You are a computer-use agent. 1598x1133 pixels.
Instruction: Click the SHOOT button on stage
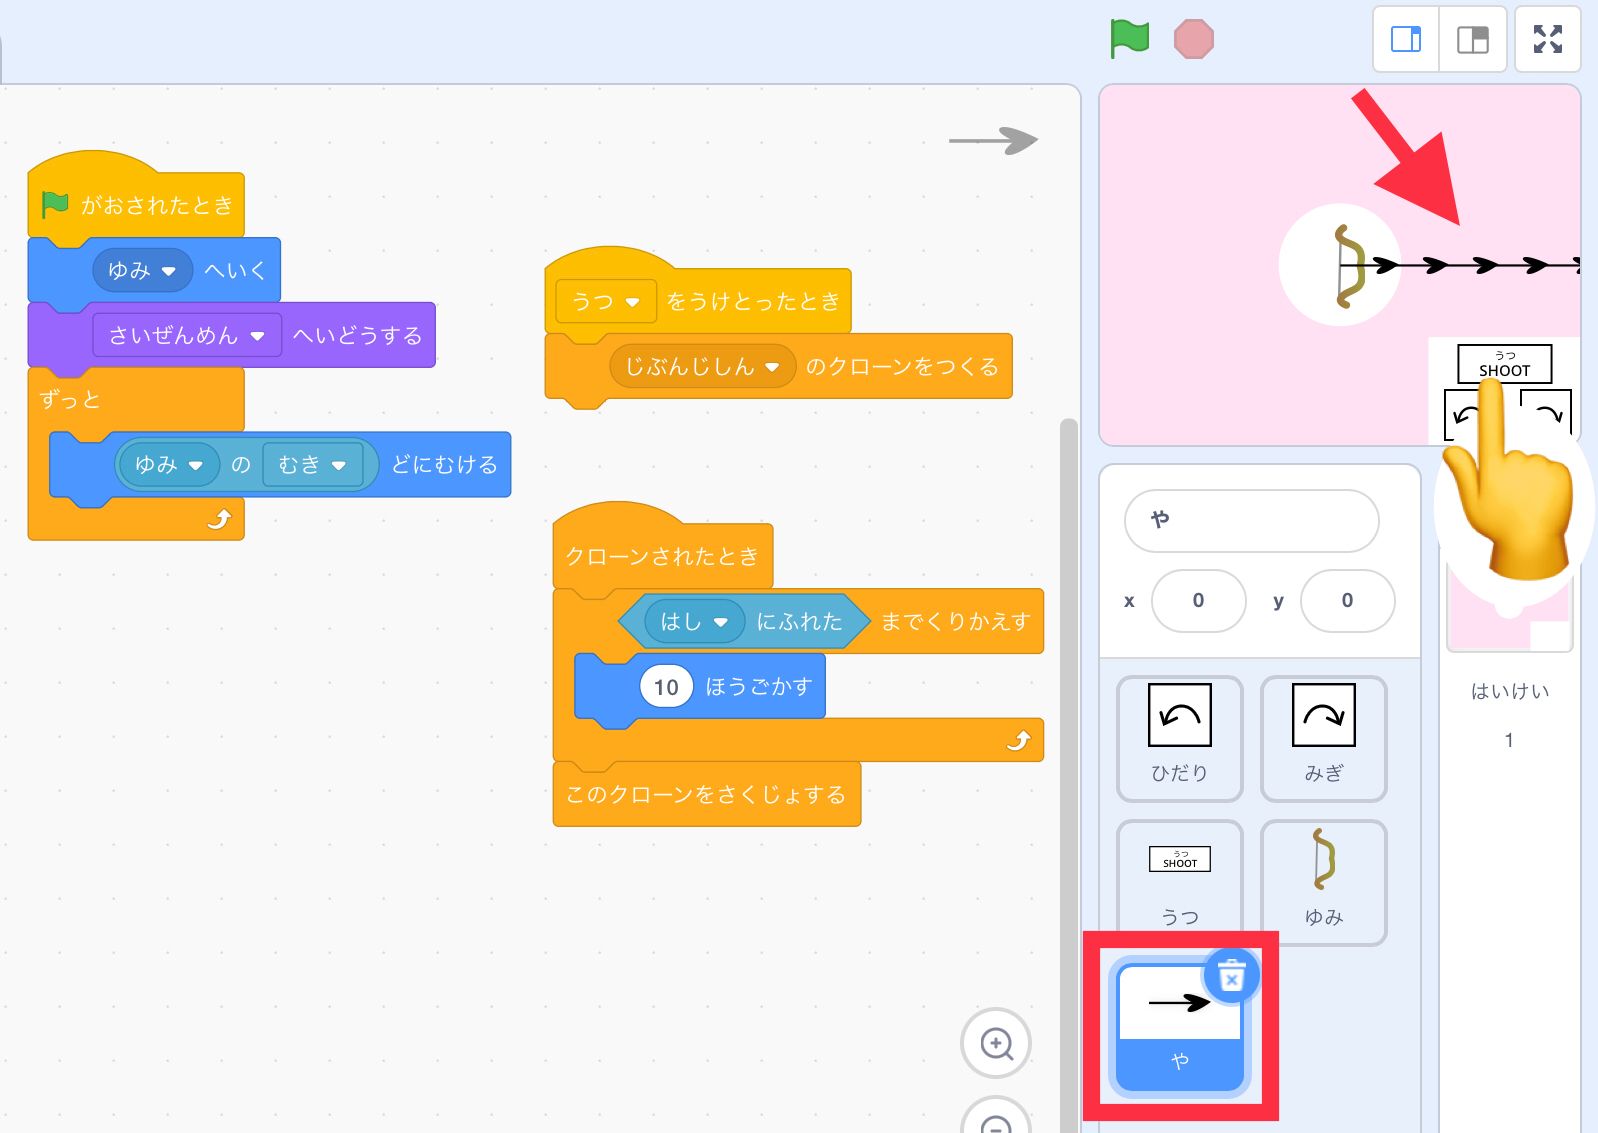pyautogui.click(x=1504, y=364)
